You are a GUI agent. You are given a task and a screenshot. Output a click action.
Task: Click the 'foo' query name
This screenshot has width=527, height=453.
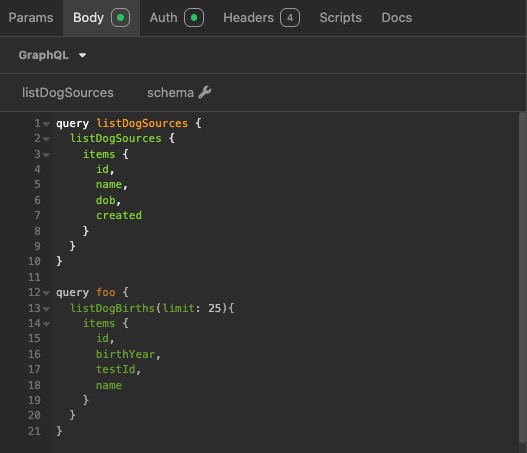click(x=106, y=292)
